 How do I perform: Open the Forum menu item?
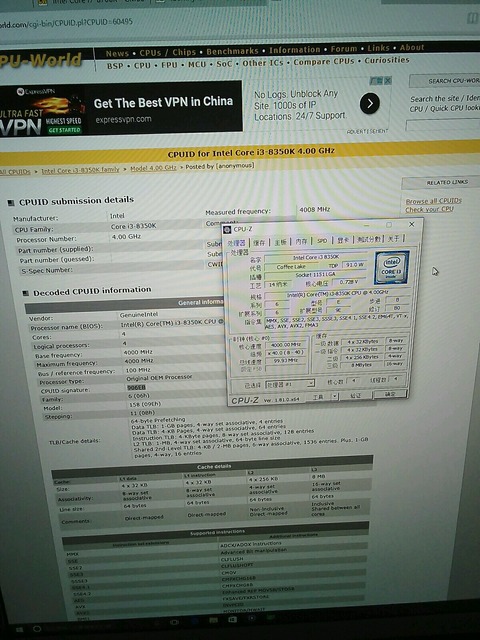click(344, 49)
